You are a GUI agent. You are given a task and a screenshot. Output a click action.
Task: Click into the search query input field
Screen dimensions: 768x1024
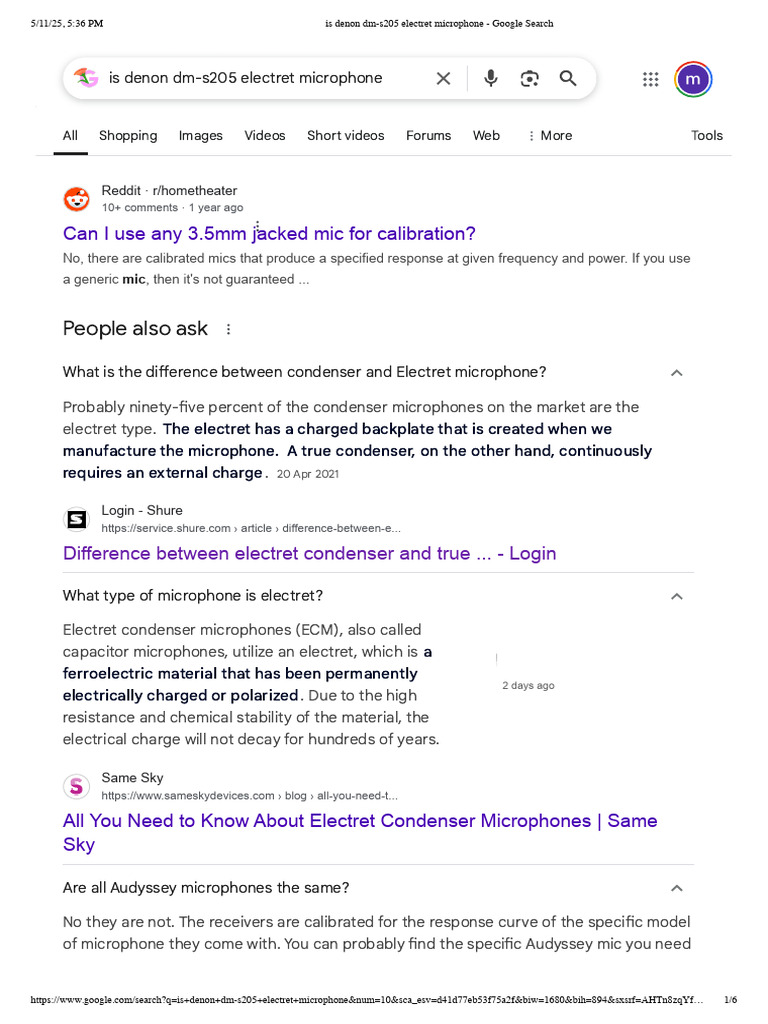point(260,78)
